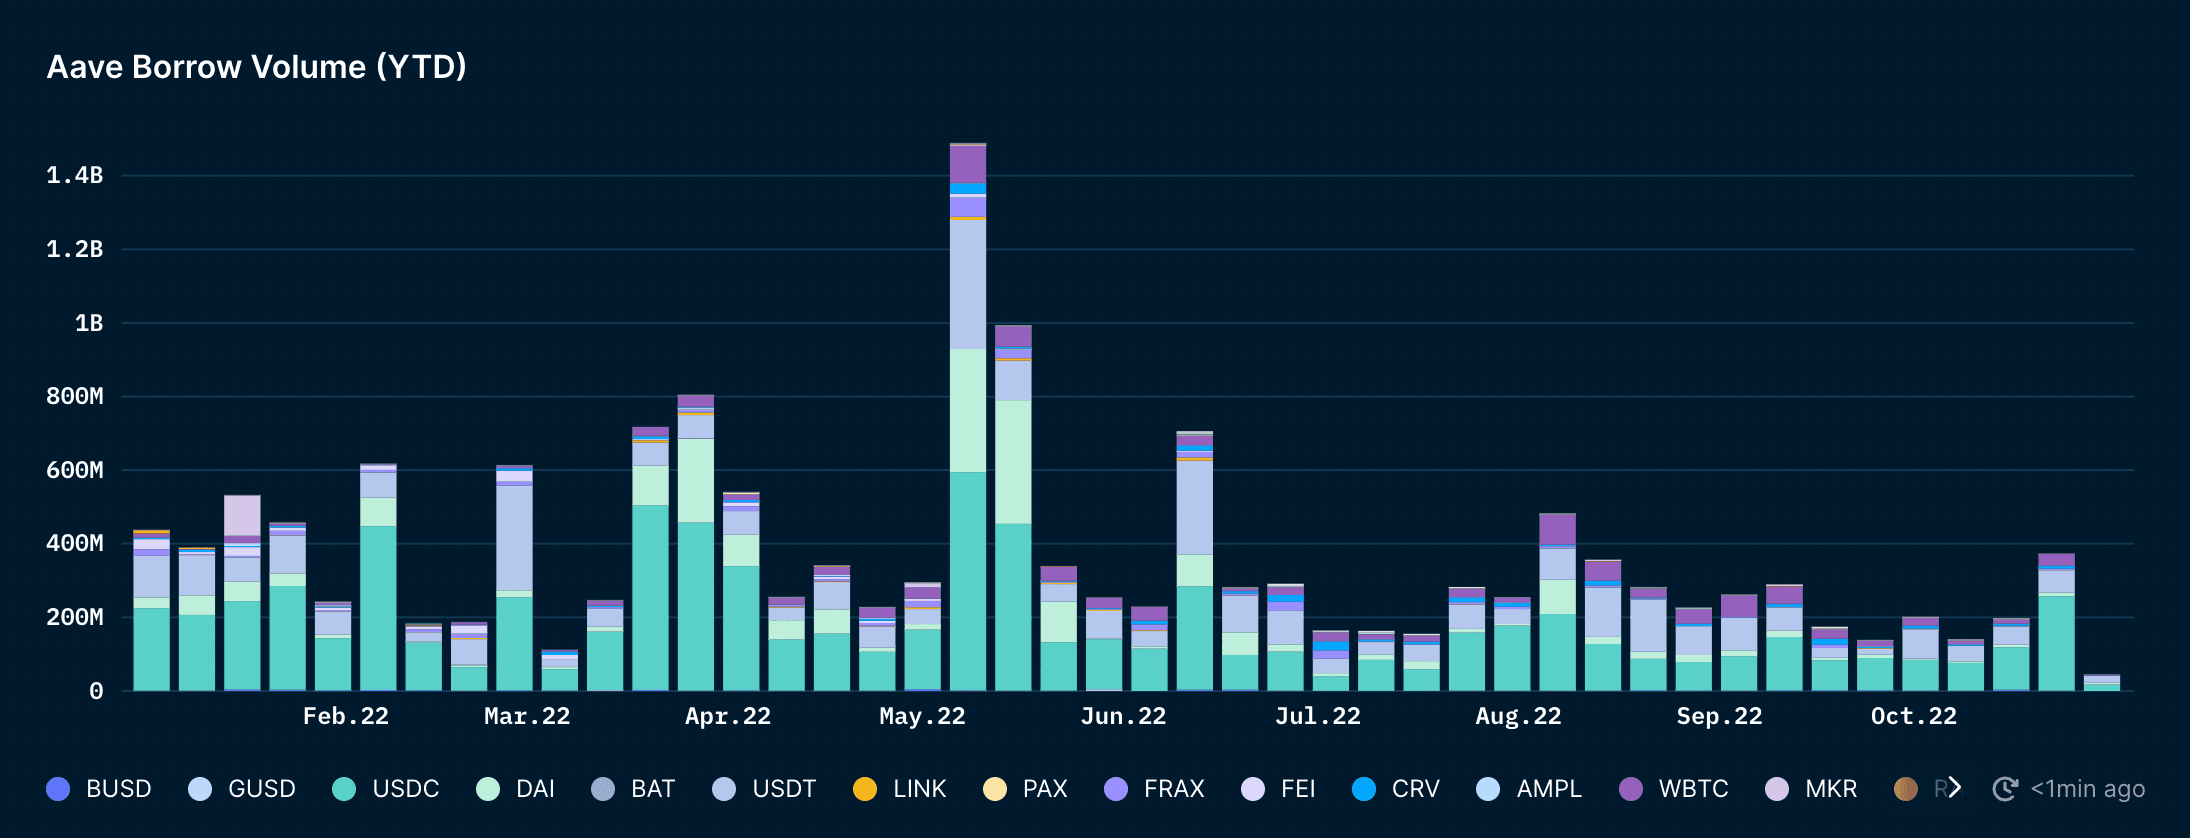Click the WBTC legend color dot
This screenshot has height=838, width=2190.
click(1631, 789)
